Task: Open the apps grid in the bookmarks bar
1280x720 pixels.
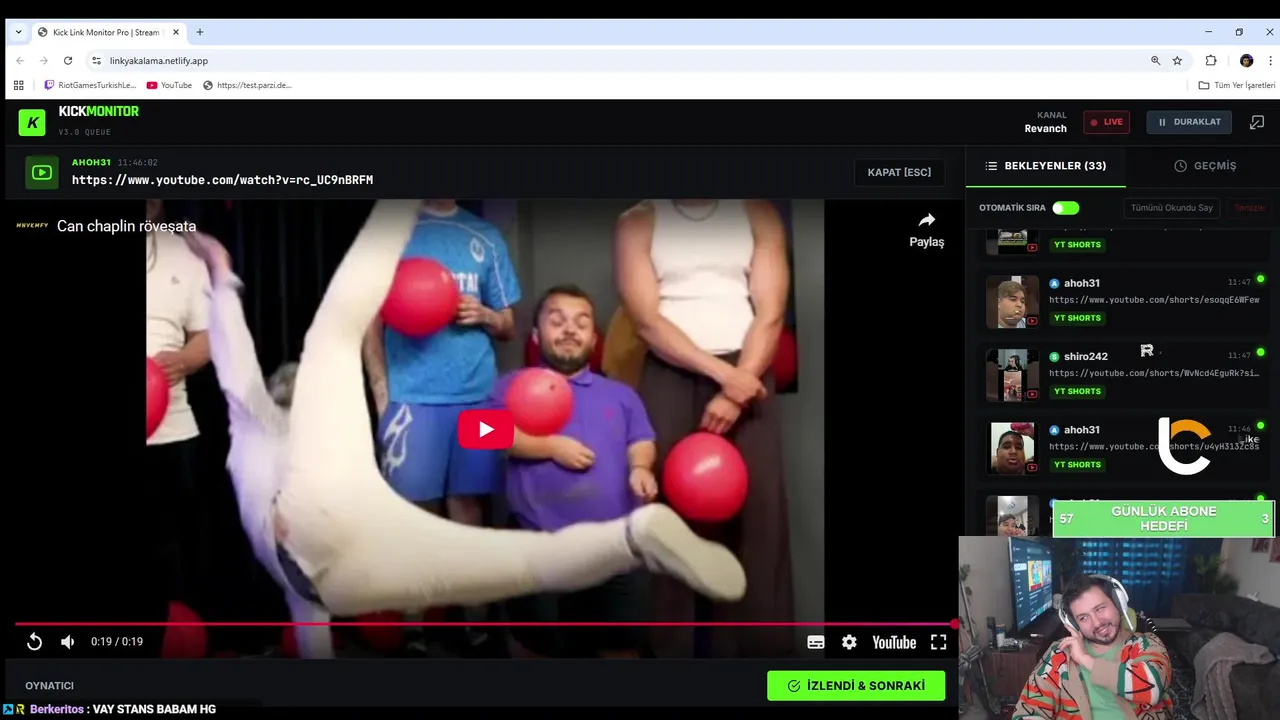Action: click(x=18, y=85)
